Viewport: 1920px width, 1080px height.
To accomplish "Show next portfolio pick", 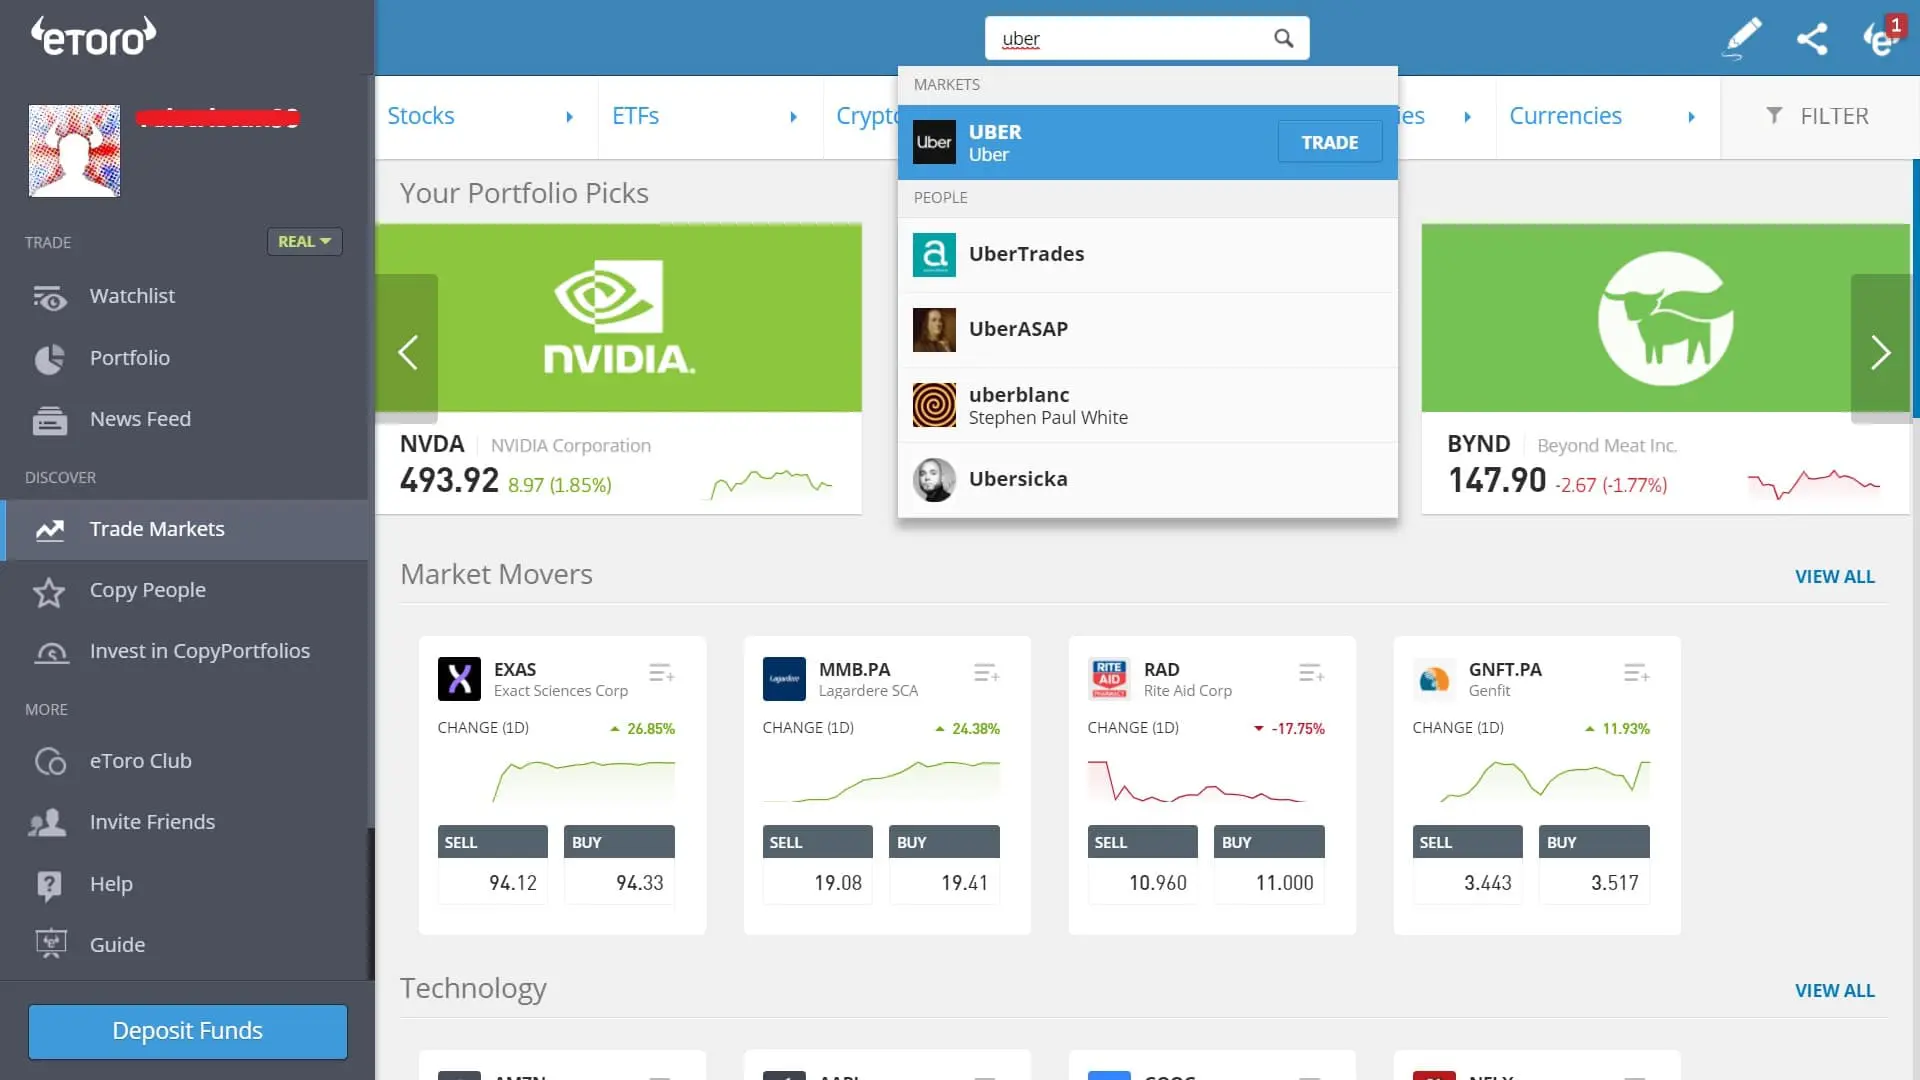I will click(1881, 350).
